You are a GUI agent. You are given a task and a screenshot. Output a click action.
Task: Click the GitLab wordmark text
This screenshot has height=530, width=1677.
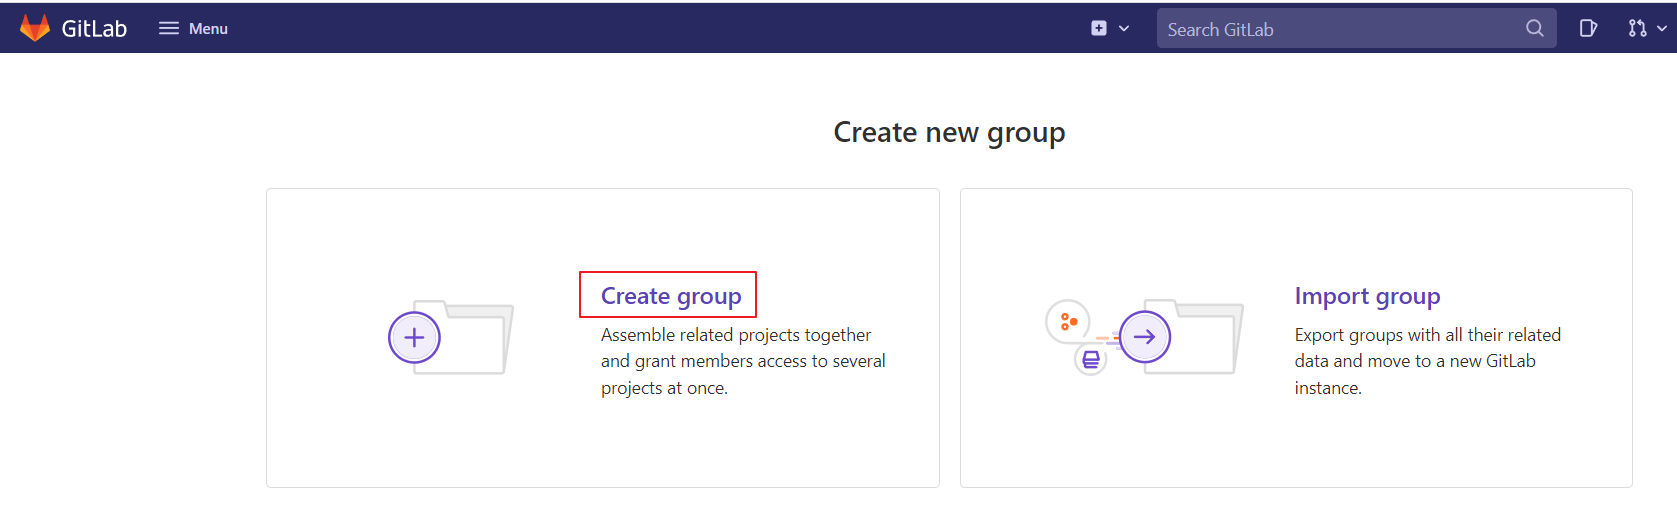[94, 29]
